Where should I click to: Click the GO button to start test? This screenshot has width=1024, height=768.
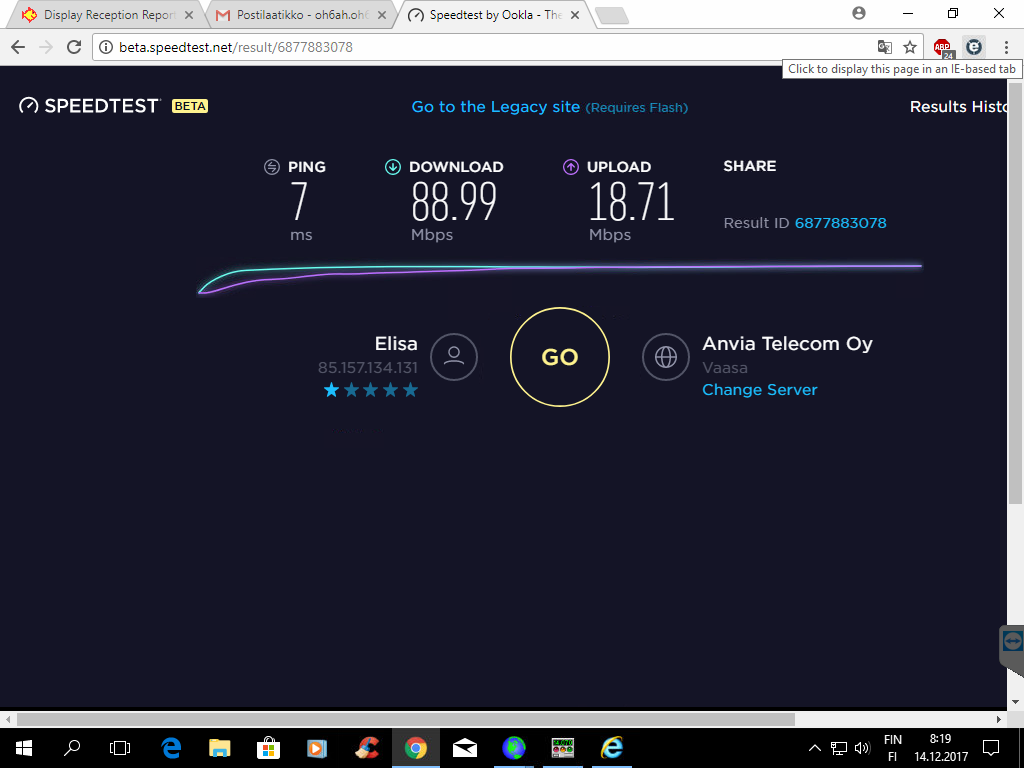pyautogui.click(x=560, y=357)
